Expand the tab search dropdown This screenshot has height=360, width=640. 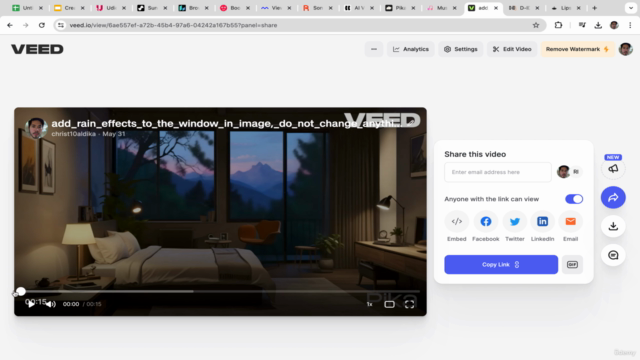(x=631, y=8)
